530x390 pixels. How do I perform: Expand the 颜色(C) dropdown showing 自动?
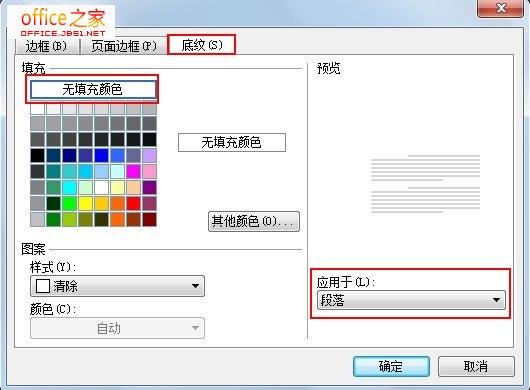[x=117, y=328]
